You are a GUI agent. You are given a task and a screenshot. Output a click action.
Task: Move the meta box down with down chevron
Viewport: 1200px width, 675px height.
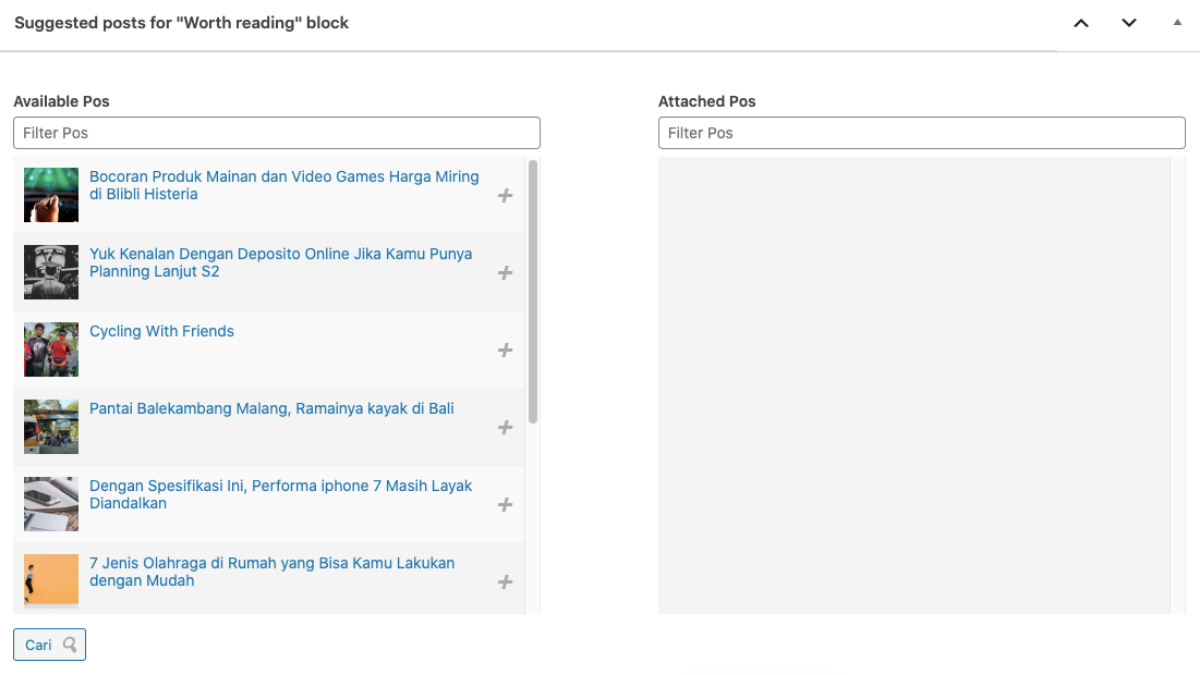click(x=1129, y=23)
